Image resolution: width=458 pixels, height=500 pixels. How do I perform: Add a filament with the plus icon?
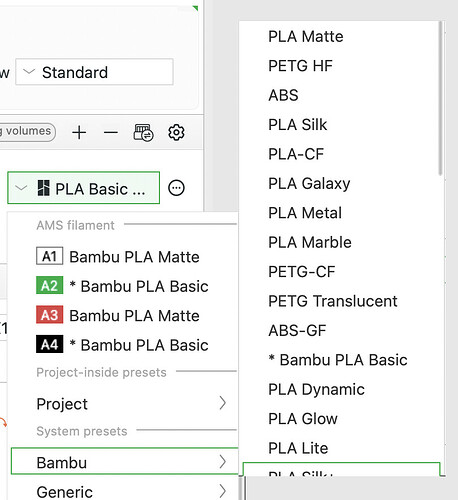coord(79,132)
